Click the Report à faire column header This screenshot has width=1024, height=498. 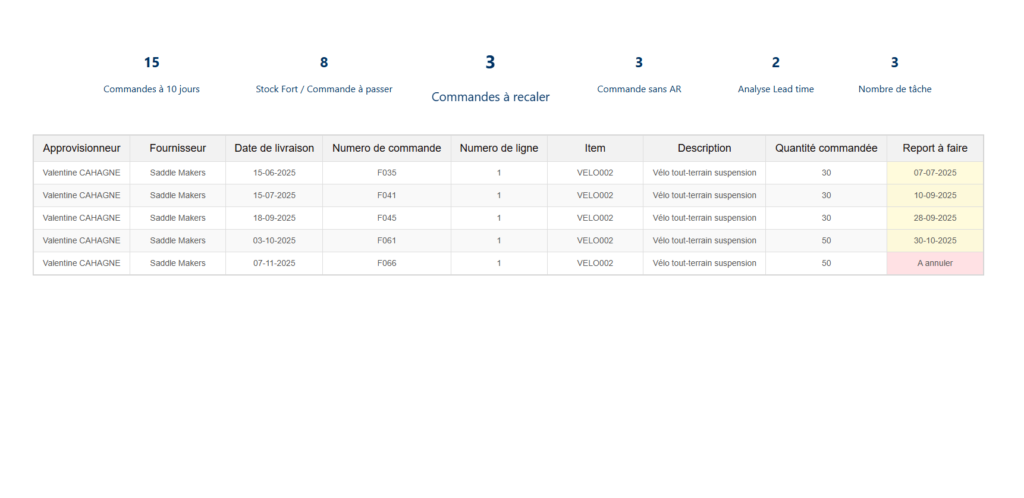(935, 148)
